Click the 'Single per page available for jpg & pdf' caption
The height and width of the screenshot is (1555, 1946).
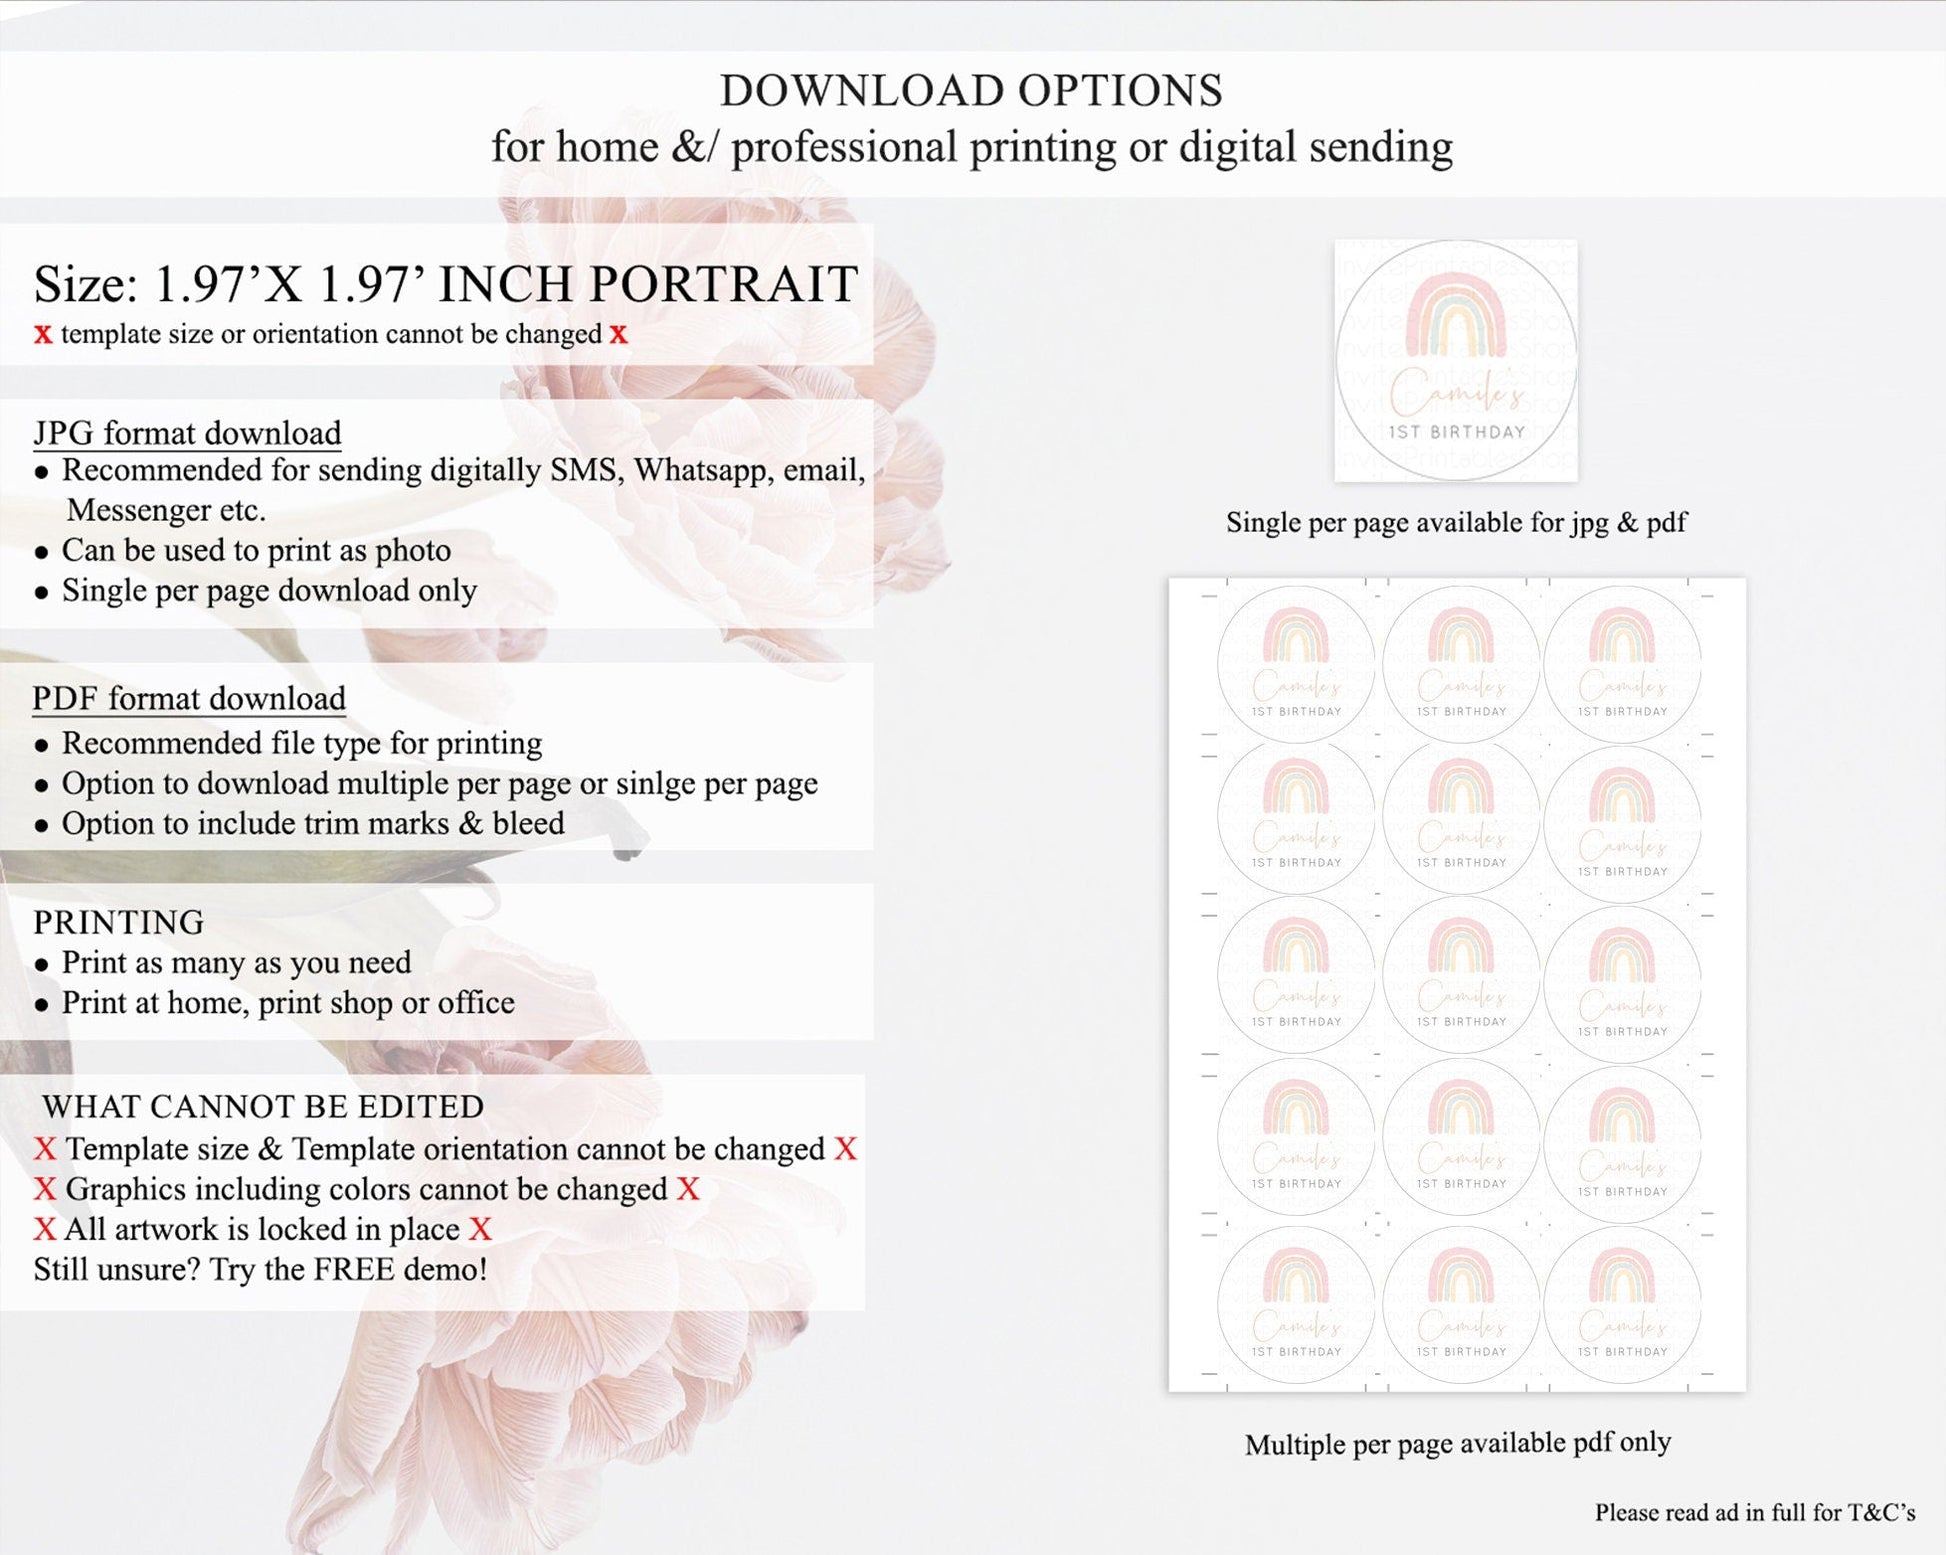click(1456, 522)
